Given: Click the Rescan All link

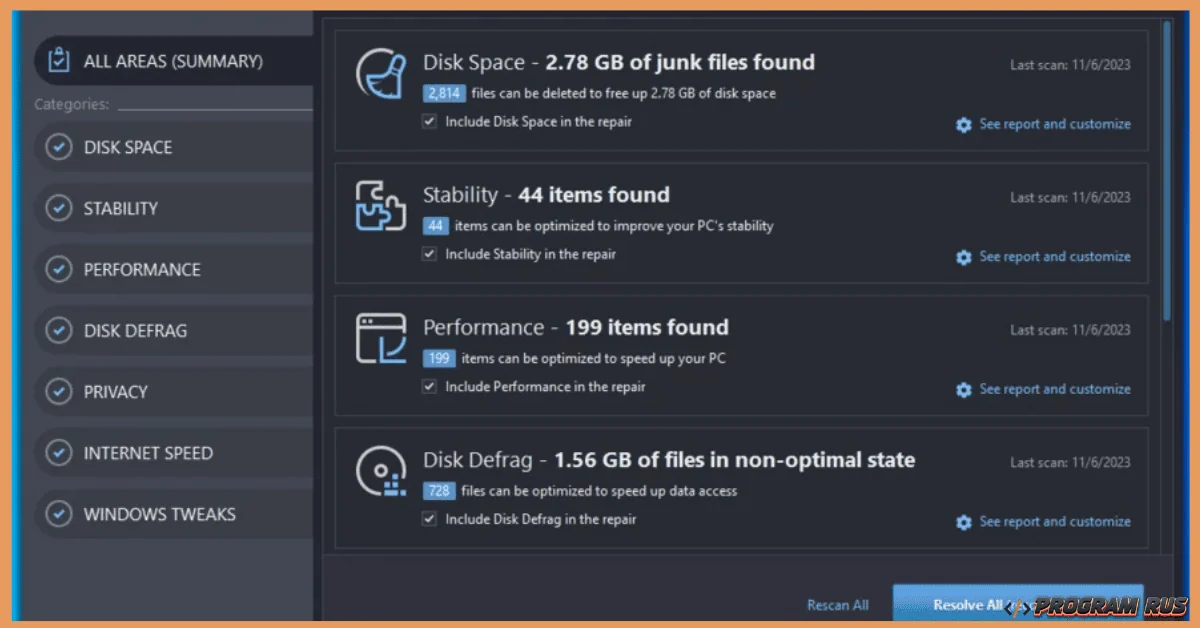Looking at the screenshot, I should click(837, 605).
